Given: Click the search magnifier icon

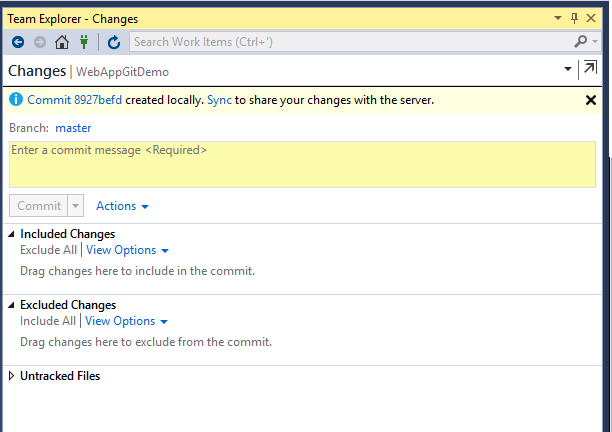Looking at the screenshot, I should 581,42.
